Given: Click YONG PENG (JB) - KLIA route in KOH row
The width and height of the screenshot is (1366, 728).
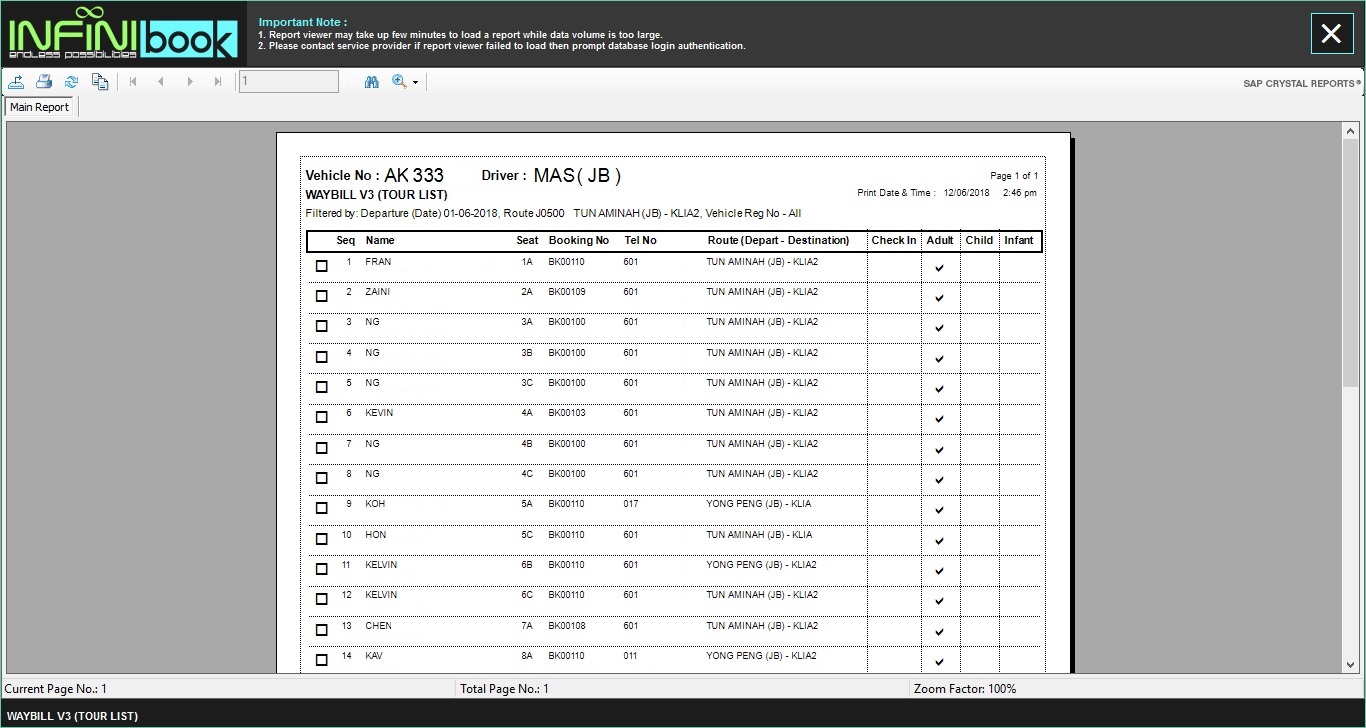Looking at the screenshot, I should pos(759,504).
